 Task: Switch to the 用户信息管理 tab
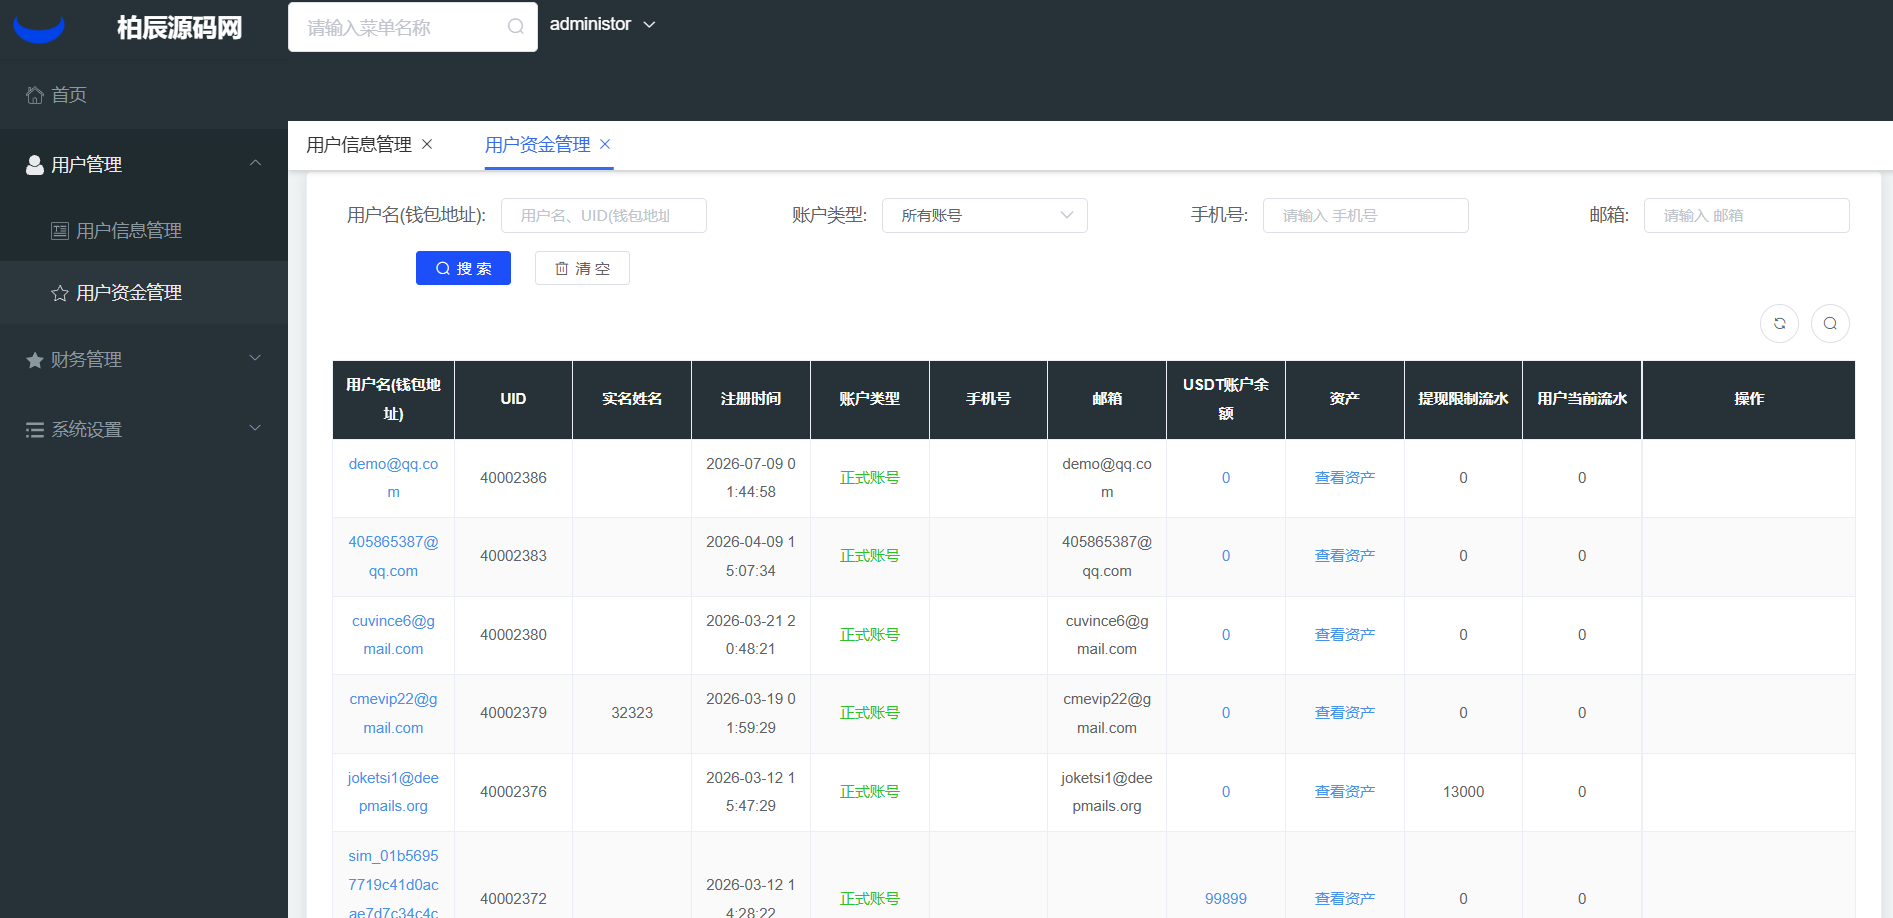[x=359, y=145]
